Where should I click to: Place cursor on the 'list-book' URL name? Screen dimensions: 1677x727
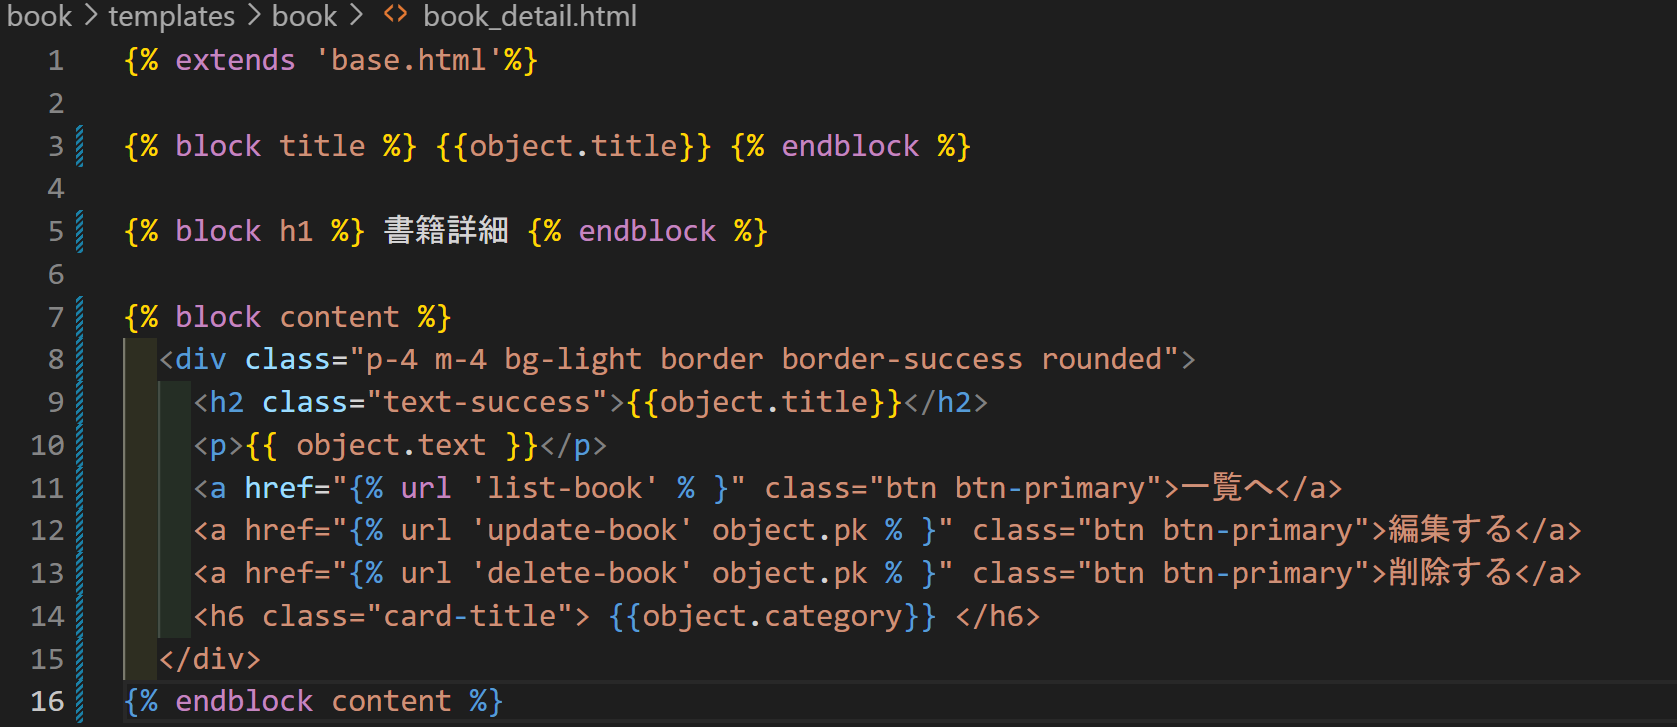click(565, 489)
